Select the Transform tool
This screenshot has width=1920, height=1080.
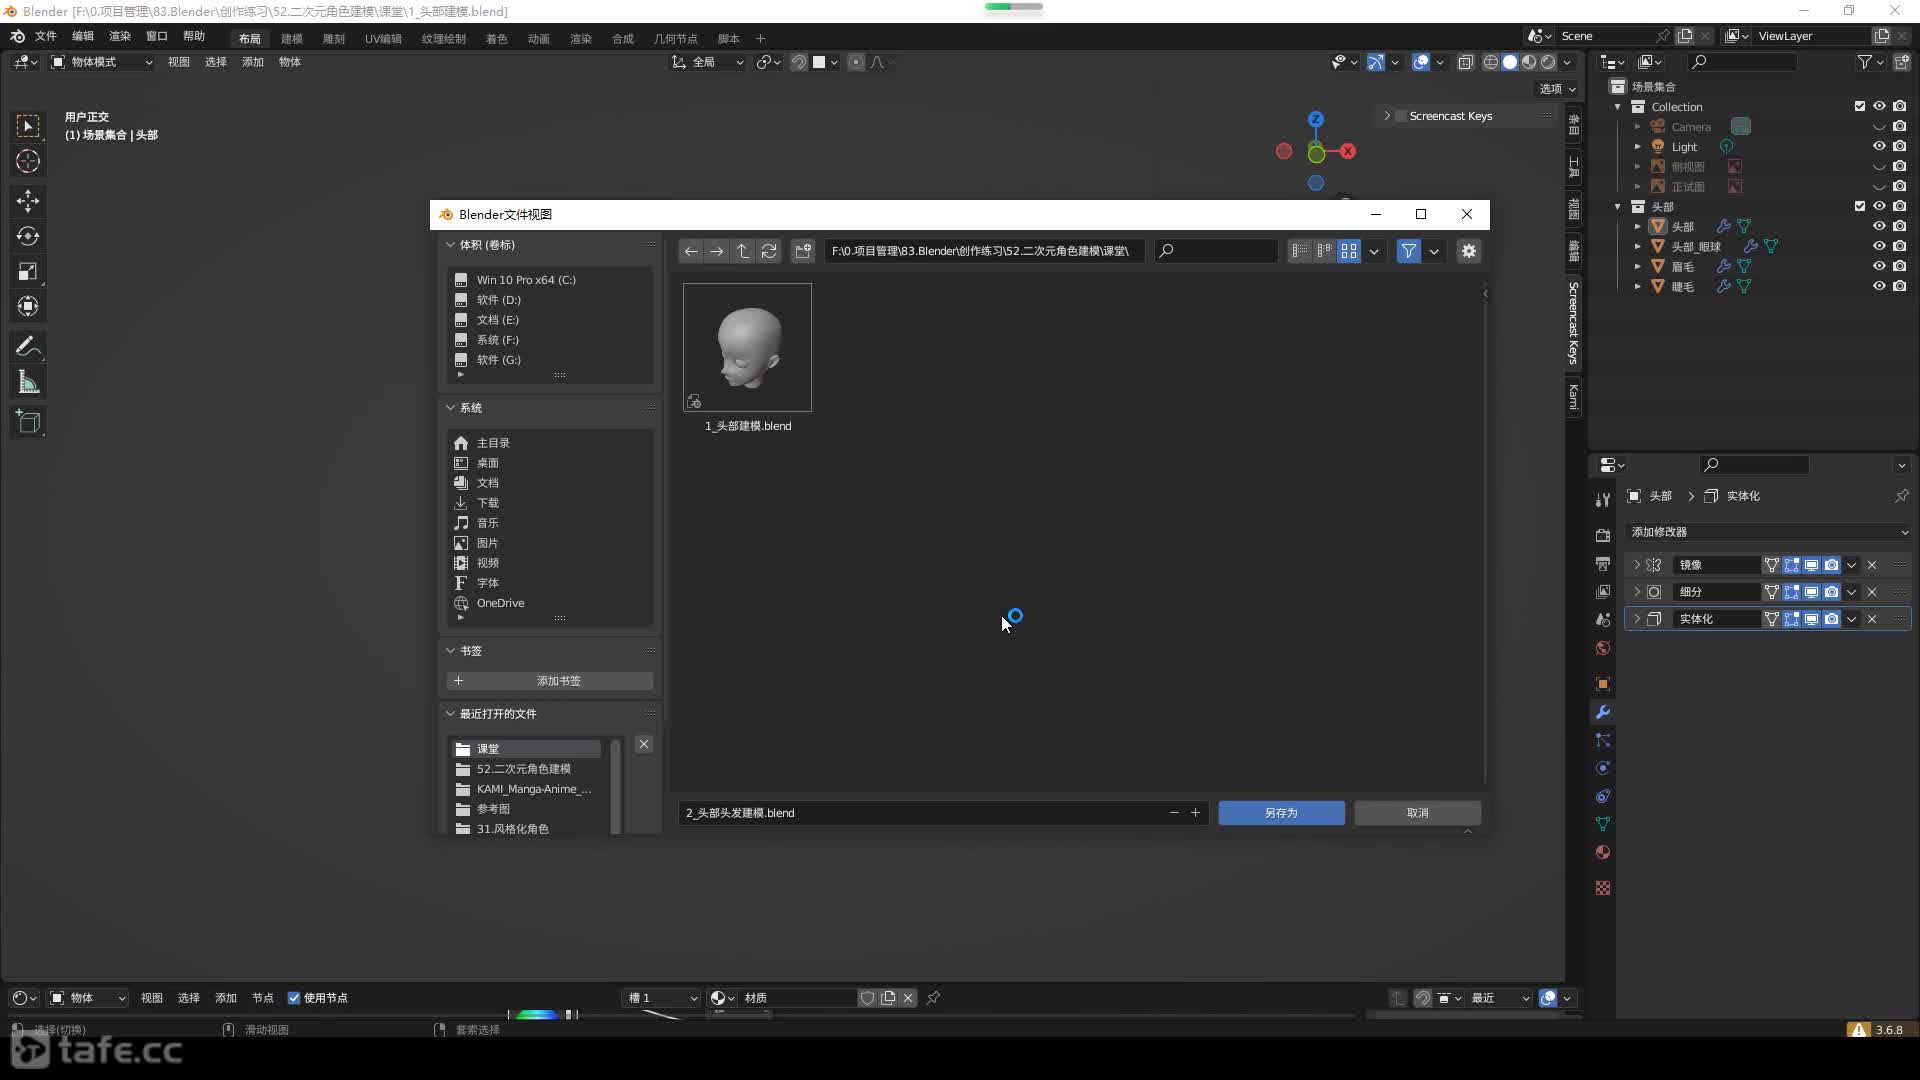click(x=28, y=306)
